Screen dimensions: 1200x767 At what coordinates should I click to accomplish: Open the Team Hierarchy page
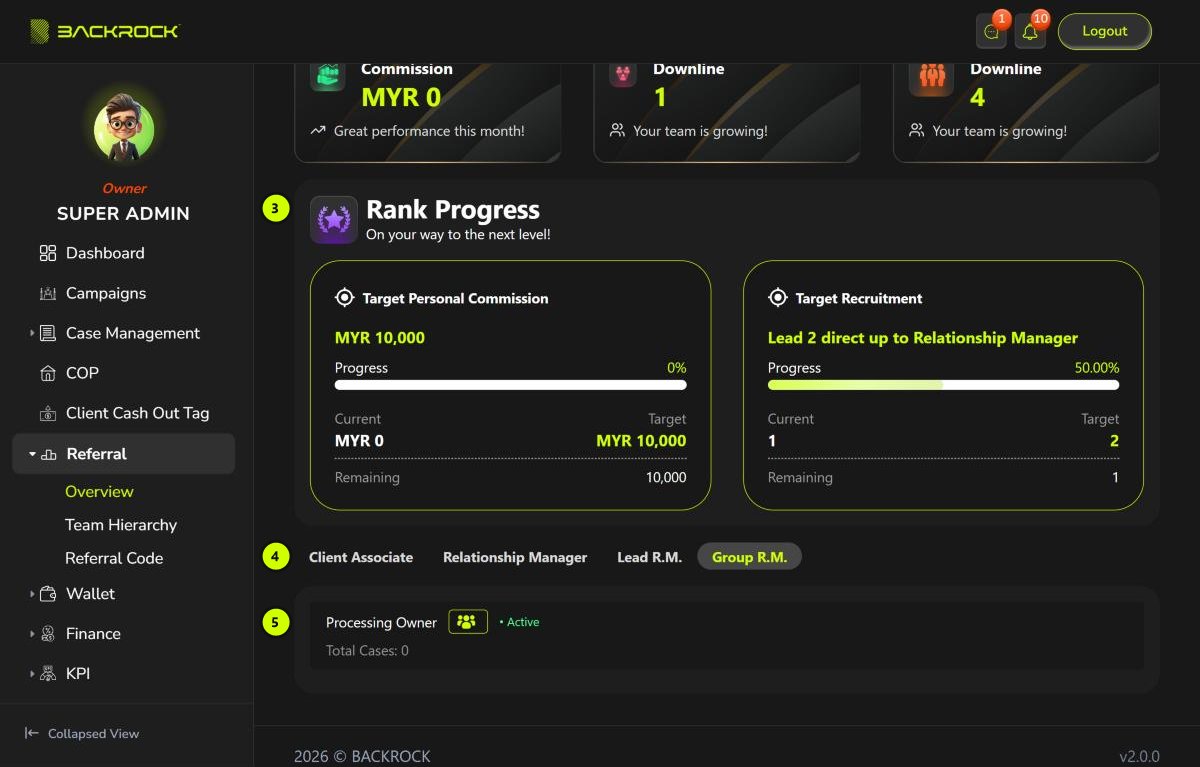tap(121, 525)
